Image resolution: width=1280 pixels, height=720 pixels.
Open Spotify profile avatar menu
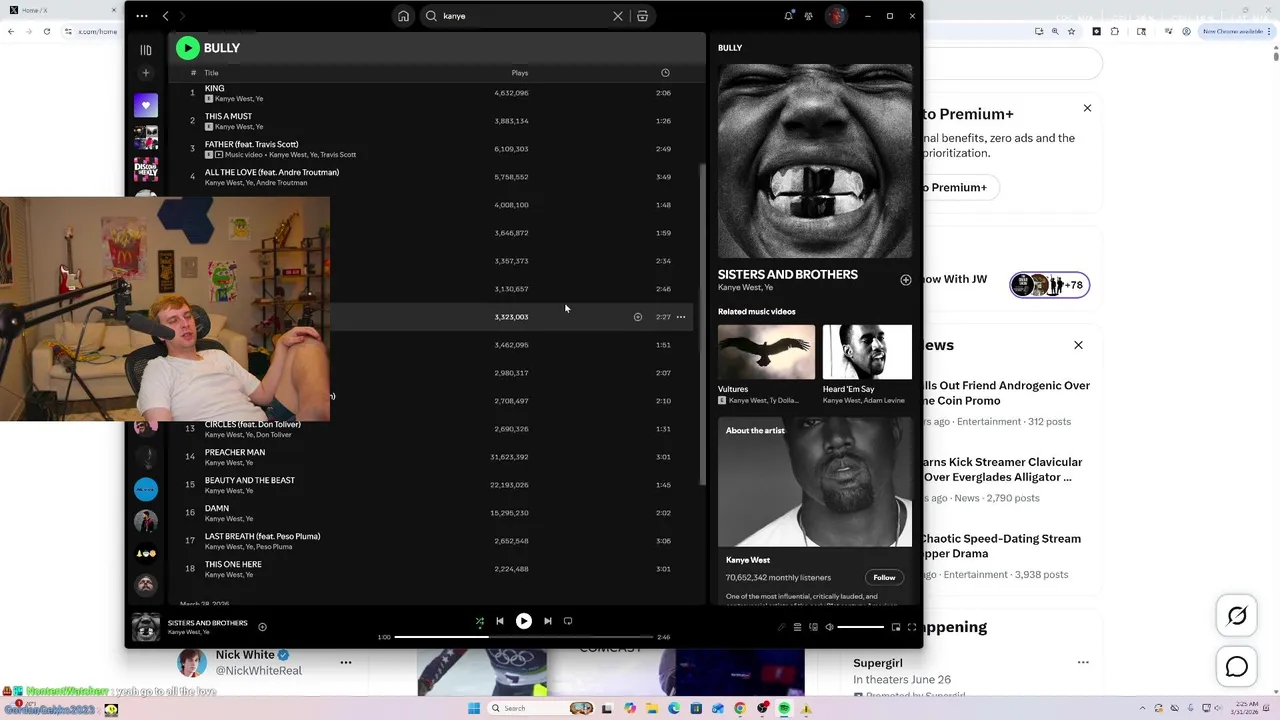837,16
